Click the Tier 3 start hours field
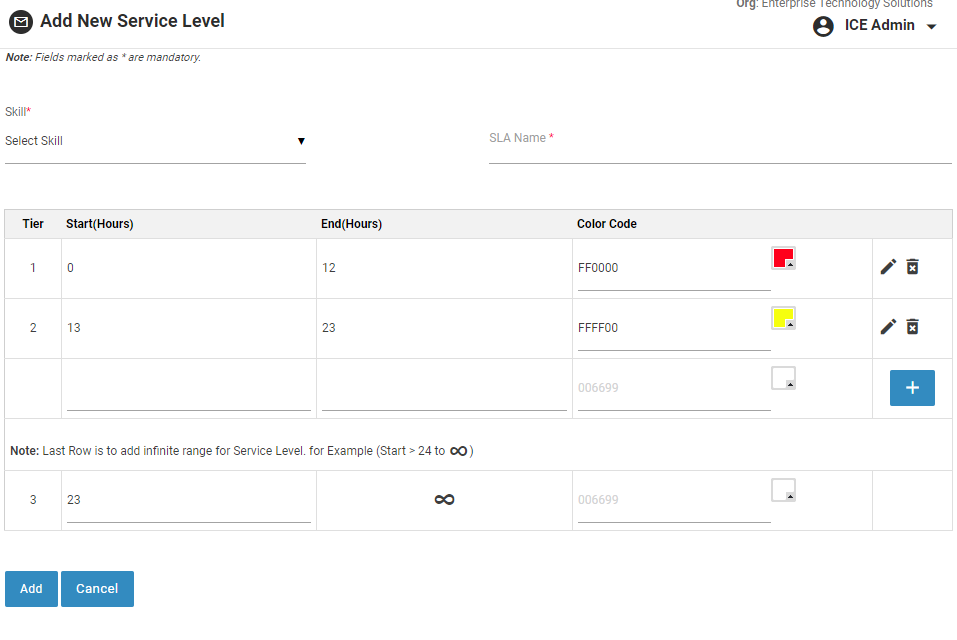This screenshot has height=640, width=957. click(188, 500)
